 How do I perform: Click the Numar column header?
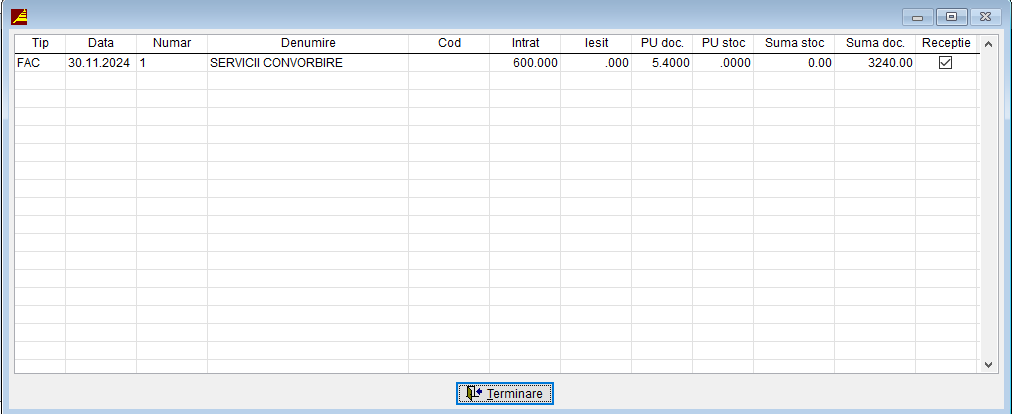click(171, 43)
